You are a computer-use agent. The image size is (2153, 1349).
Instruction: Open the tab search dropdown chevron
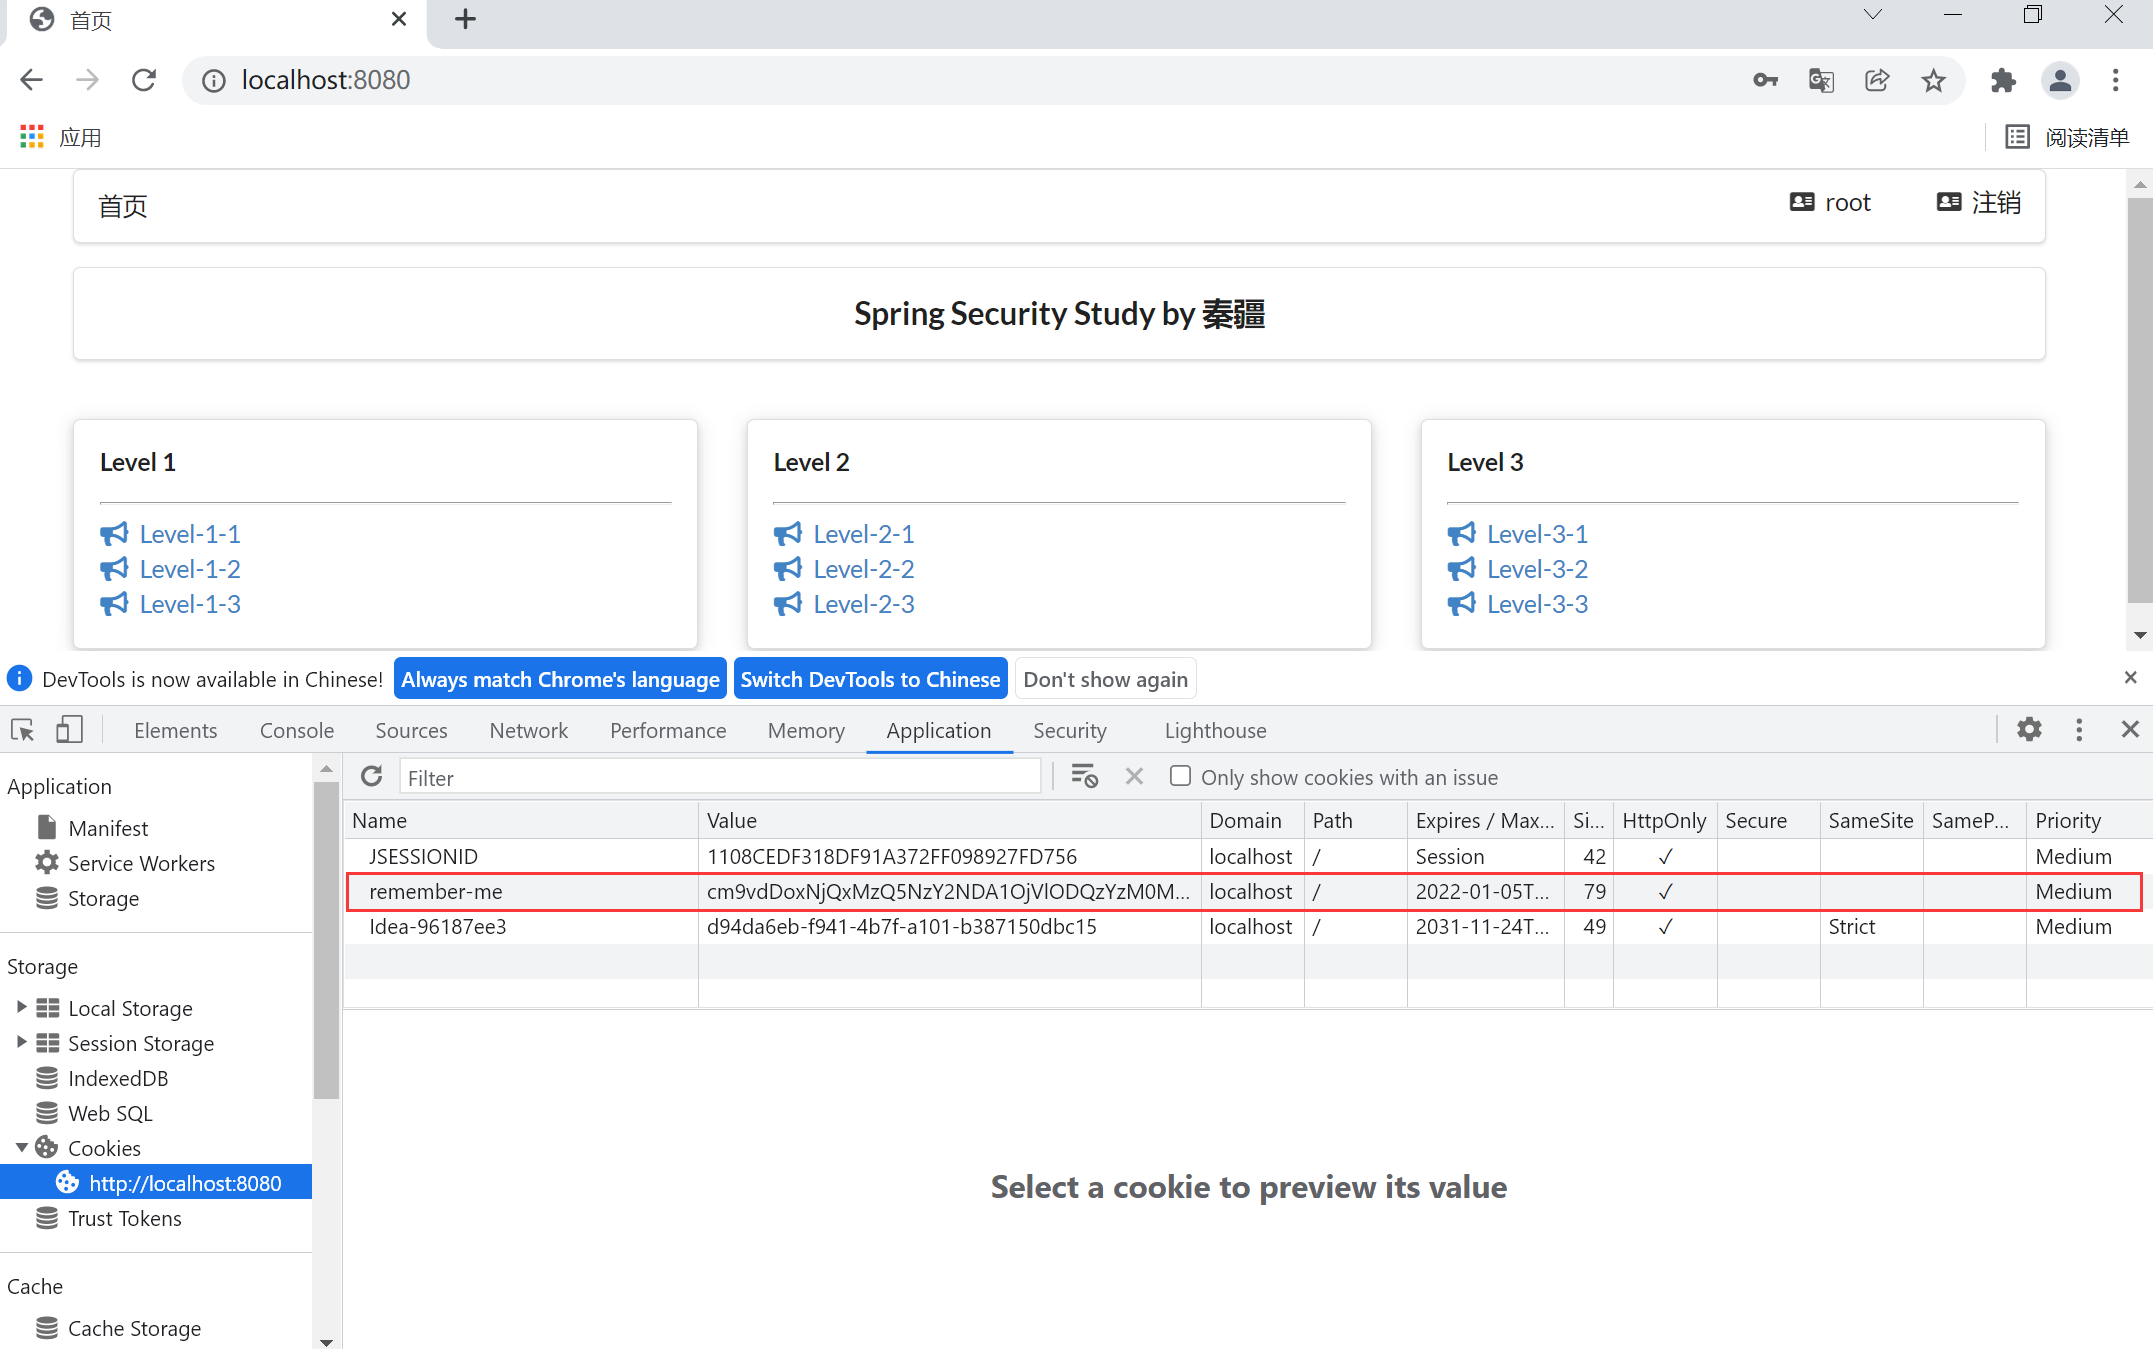point(1873,15)
